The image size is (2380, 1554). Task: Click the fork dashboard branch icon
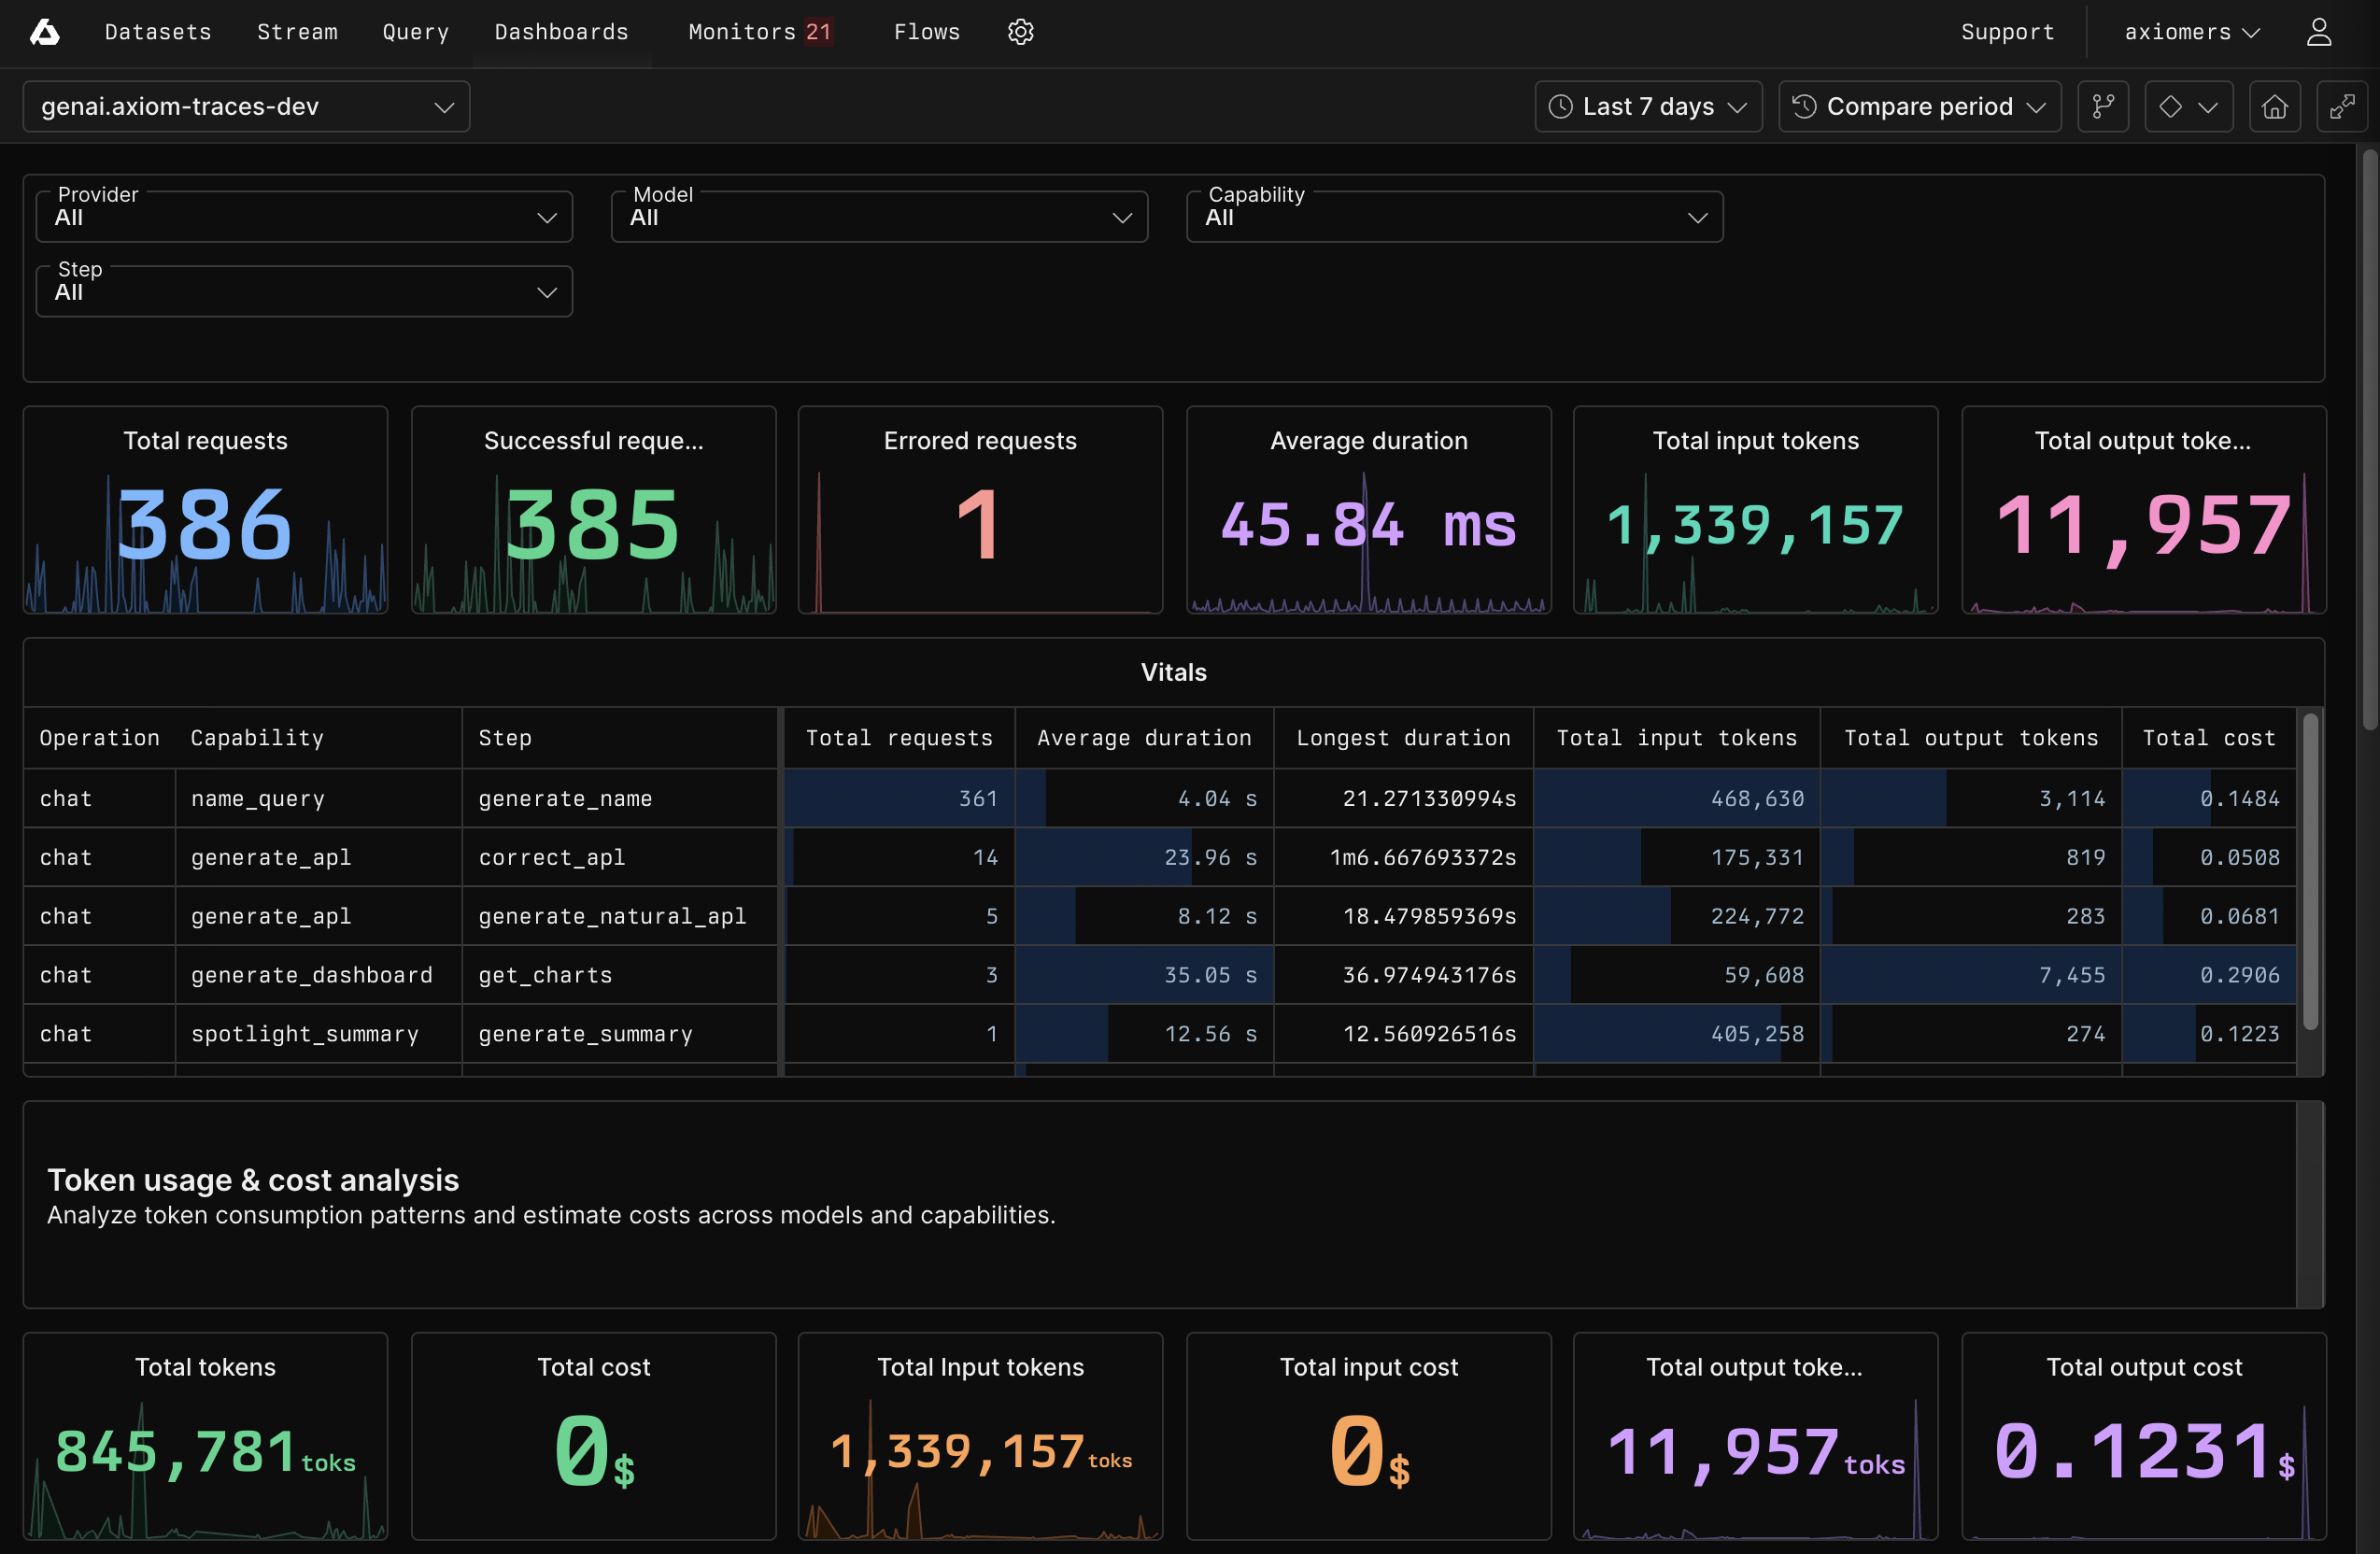pos(2102,106)
